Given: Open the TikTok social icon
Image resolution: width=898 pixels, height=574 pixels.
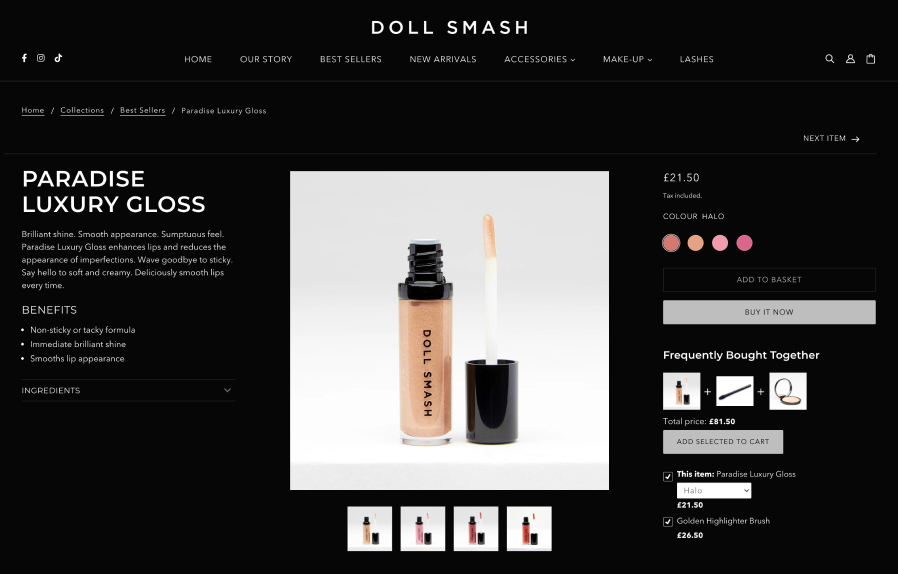Looking at the screenshot, I should (x=58, y=58).
